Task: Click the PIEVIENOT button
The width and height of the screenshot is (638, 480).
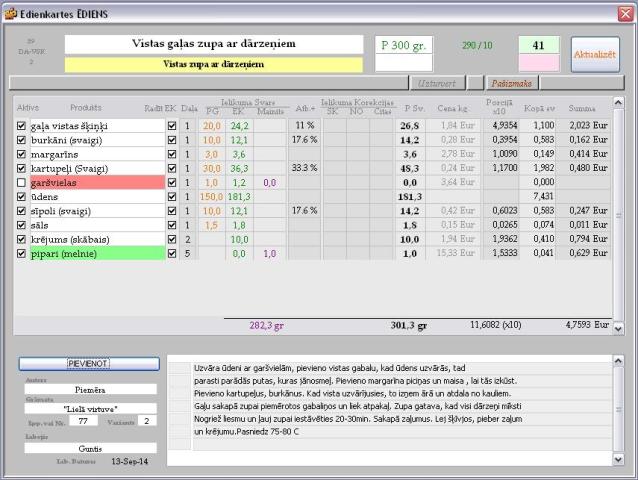Action: [x=88, y=364]
